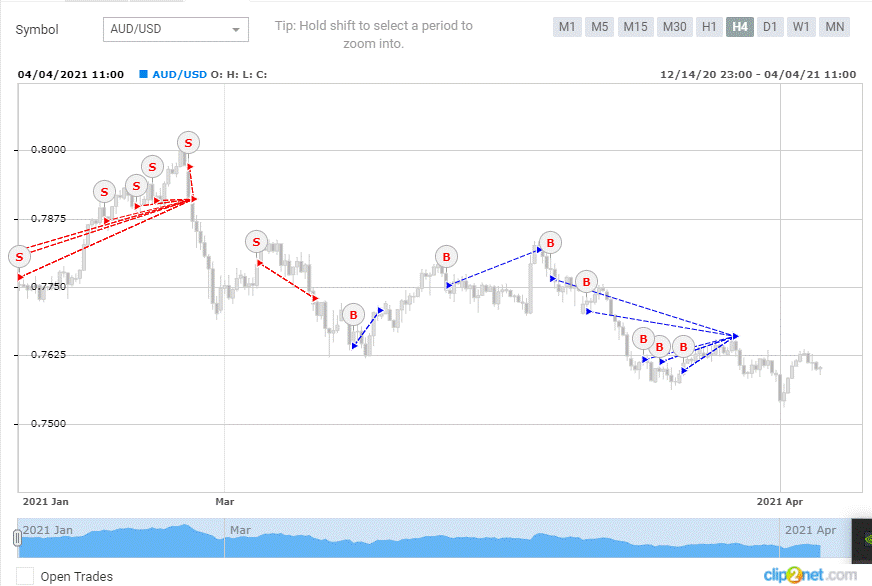Click the AUD/USD legend color square
Viewport: 872px width, 586px height.
[143, 74]
